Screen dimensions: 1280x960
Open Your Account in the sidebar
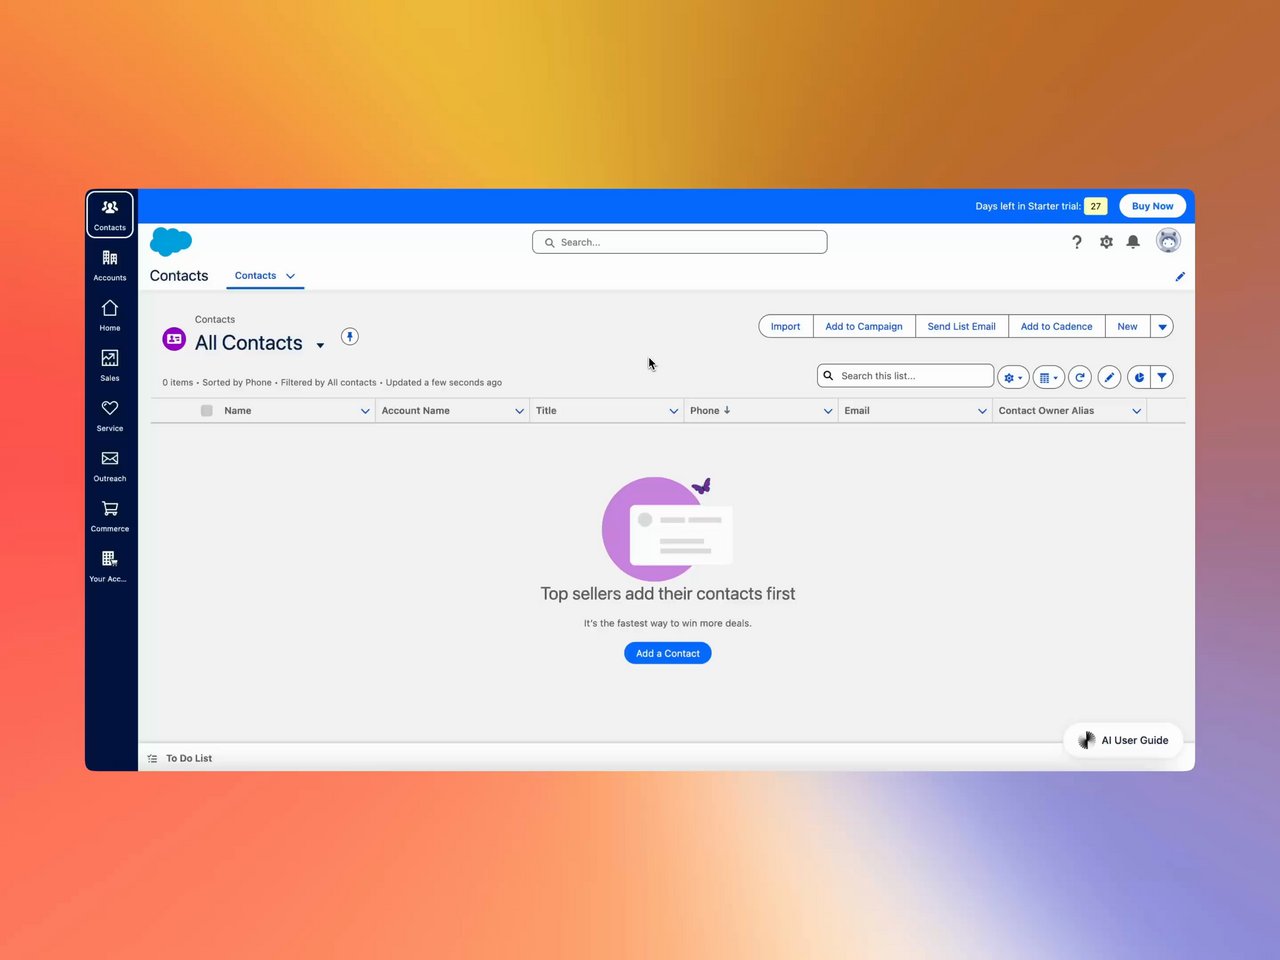pos(110,565)
